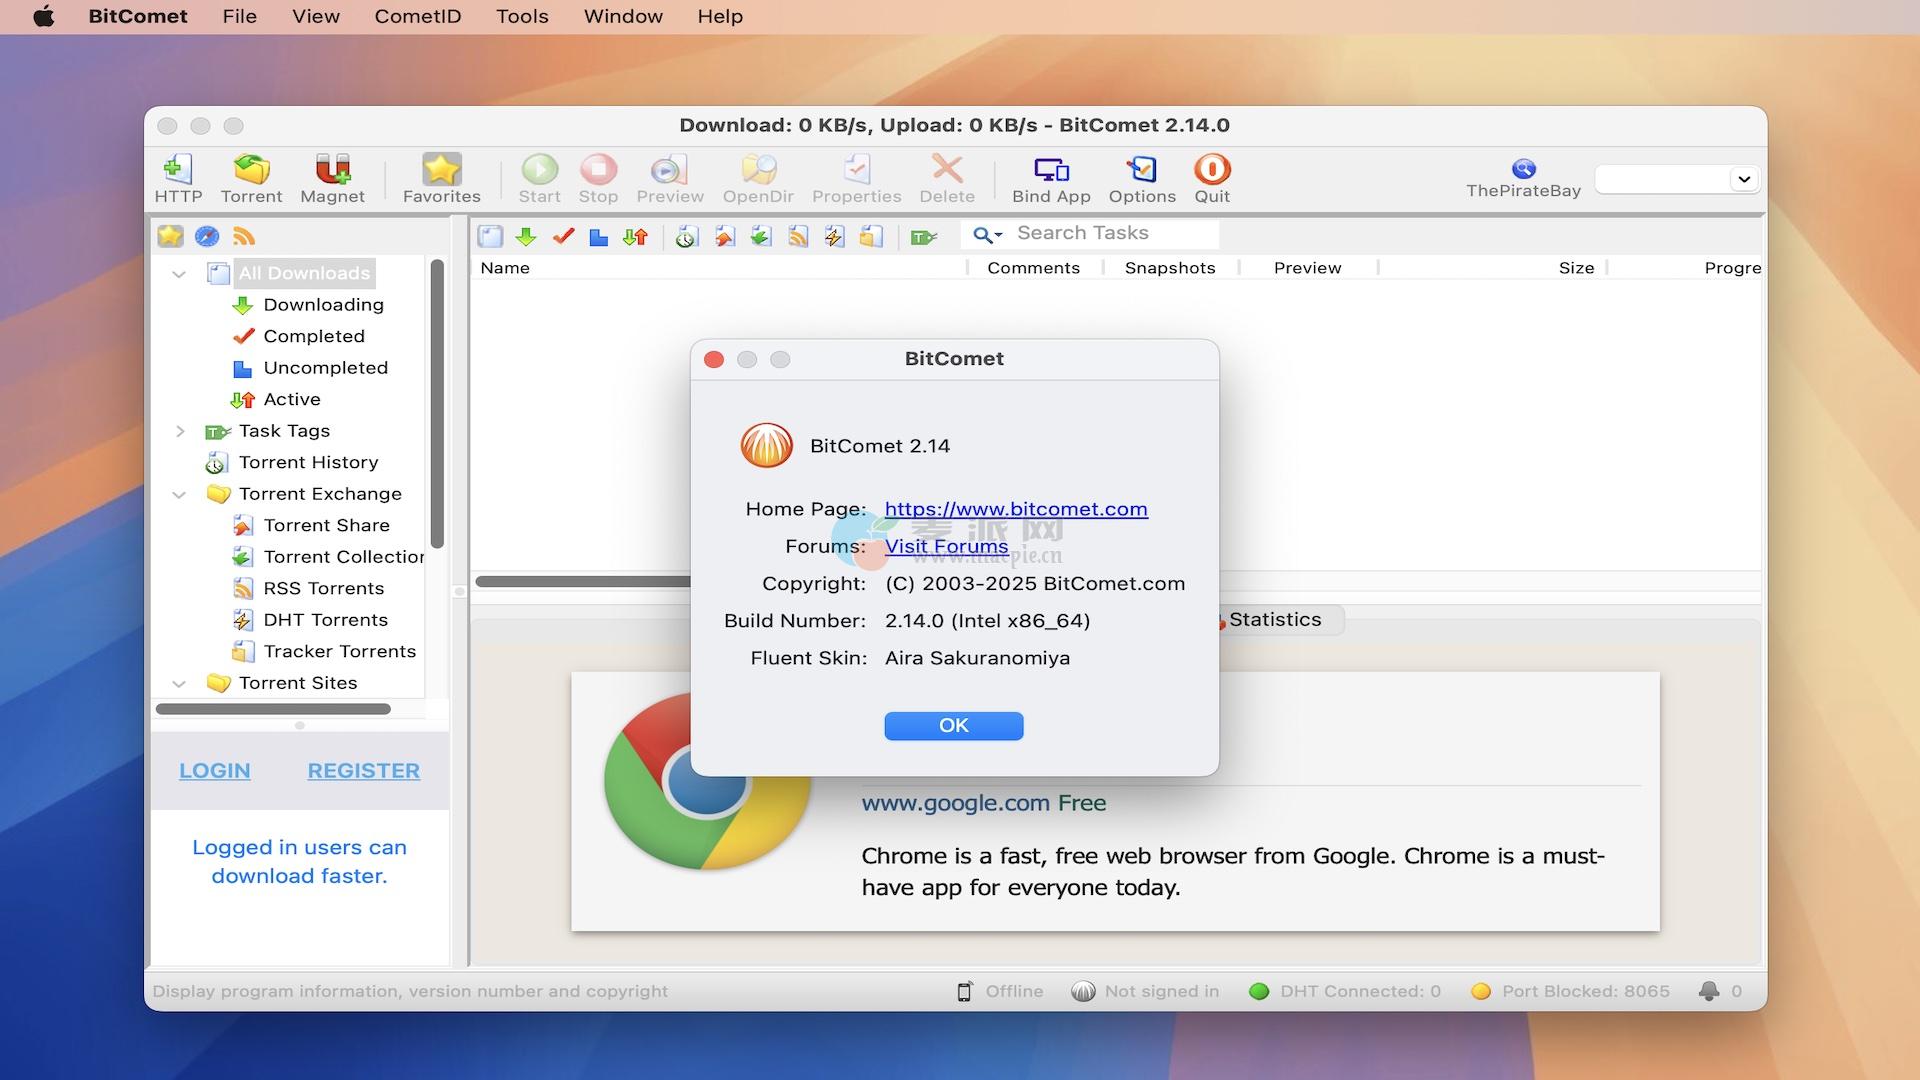The height and width of the screenshot is (1080, 1920).
Task: Open the Bind App tool
Action: coord(1051,179)
